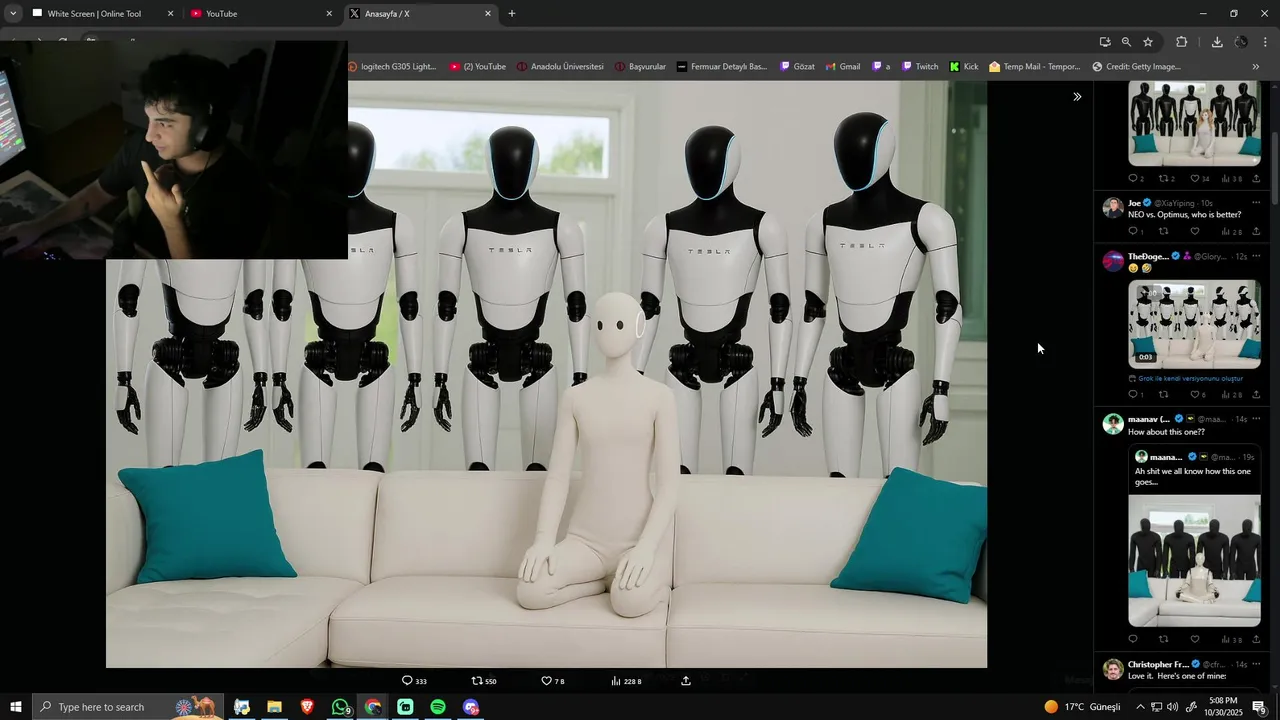The image size is (1280, 720).
Task: Close the Anasayfa / X tab
Action: click(x=488, y=14)
